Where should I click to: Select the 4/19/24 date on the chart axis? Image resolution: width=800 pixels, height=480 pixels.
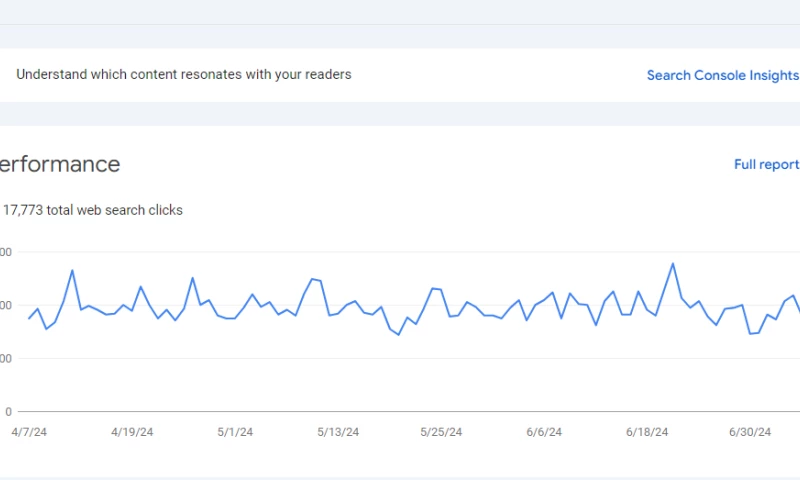132,432
